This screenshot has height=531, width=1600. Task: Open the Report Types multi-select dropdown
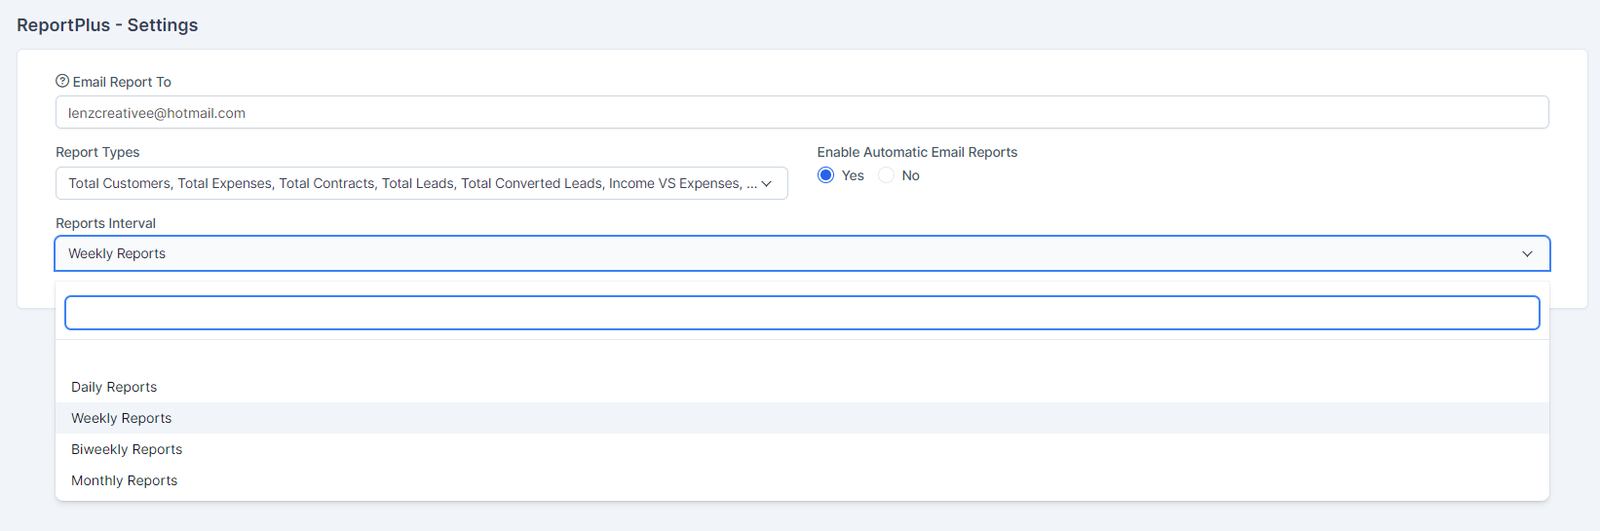[x=420, y=183]
